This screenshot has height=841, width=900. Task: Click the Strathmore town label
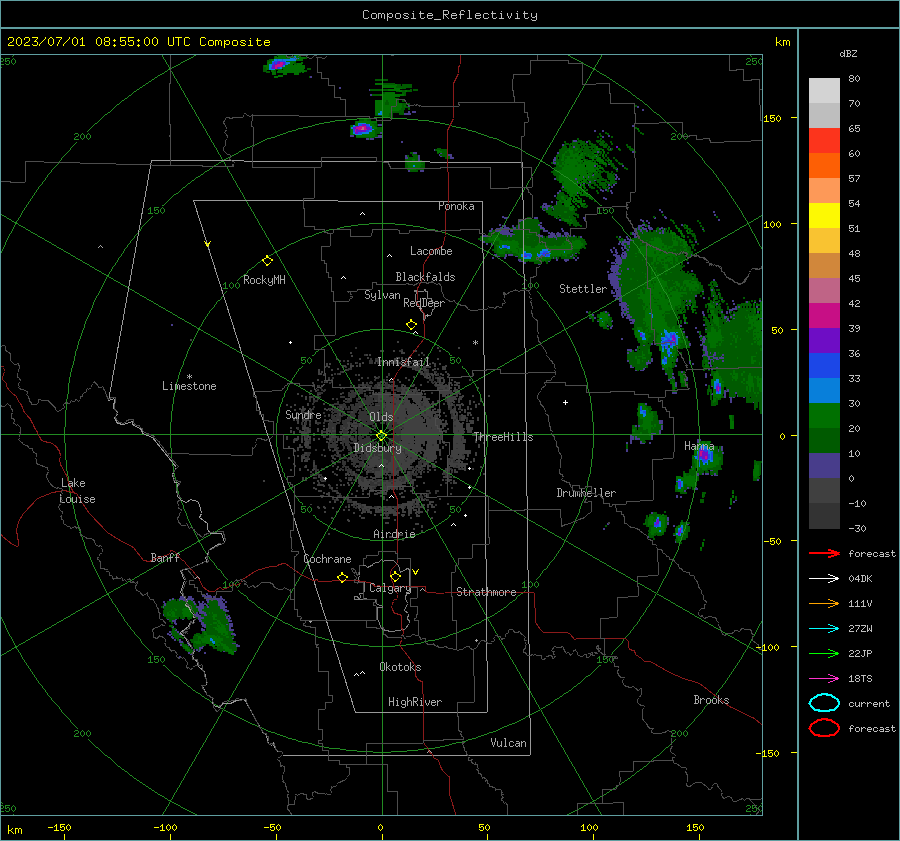(x=487, y=592)
